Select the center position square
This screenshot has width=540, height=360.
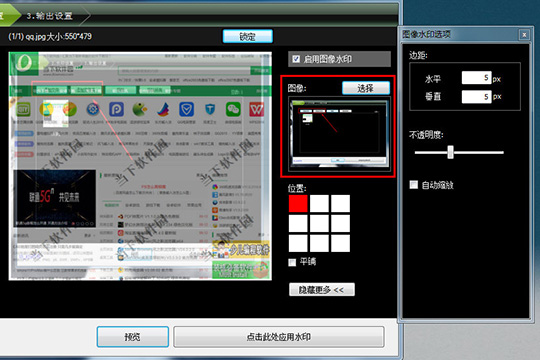(x=319, y=223)
